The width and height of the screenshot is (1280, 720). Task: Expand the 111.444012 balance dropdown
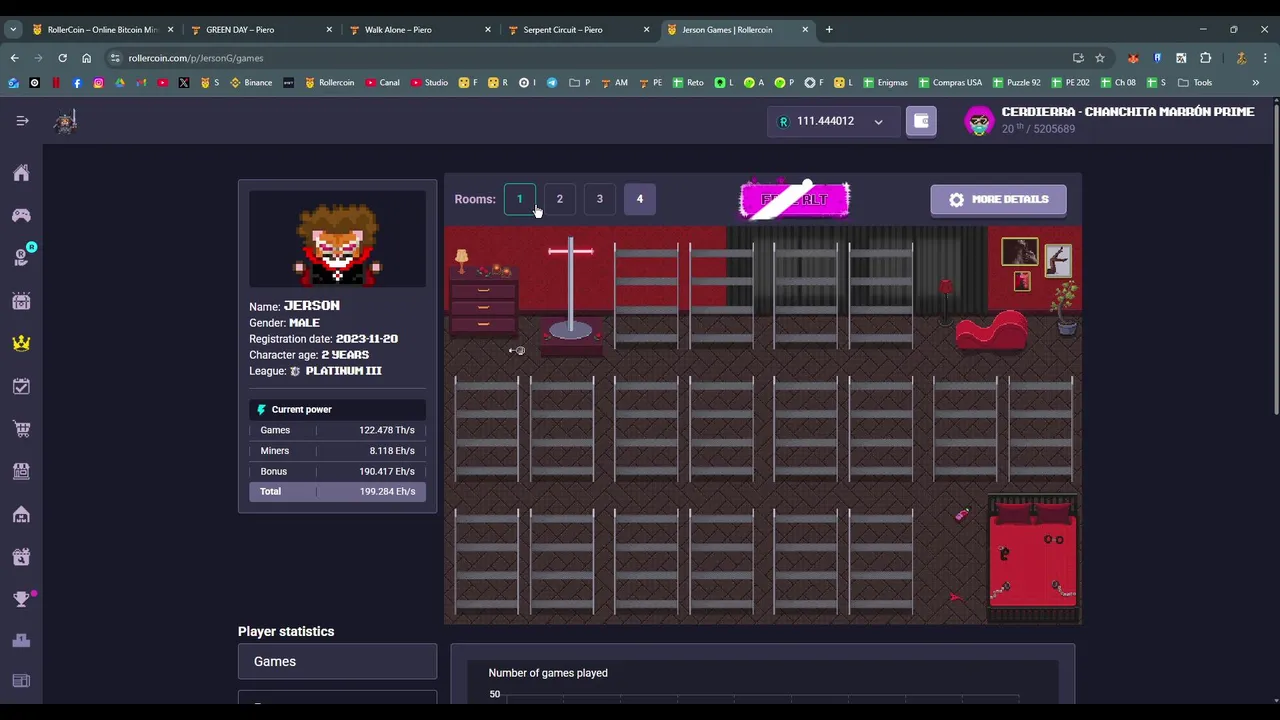tap(878, 122)
